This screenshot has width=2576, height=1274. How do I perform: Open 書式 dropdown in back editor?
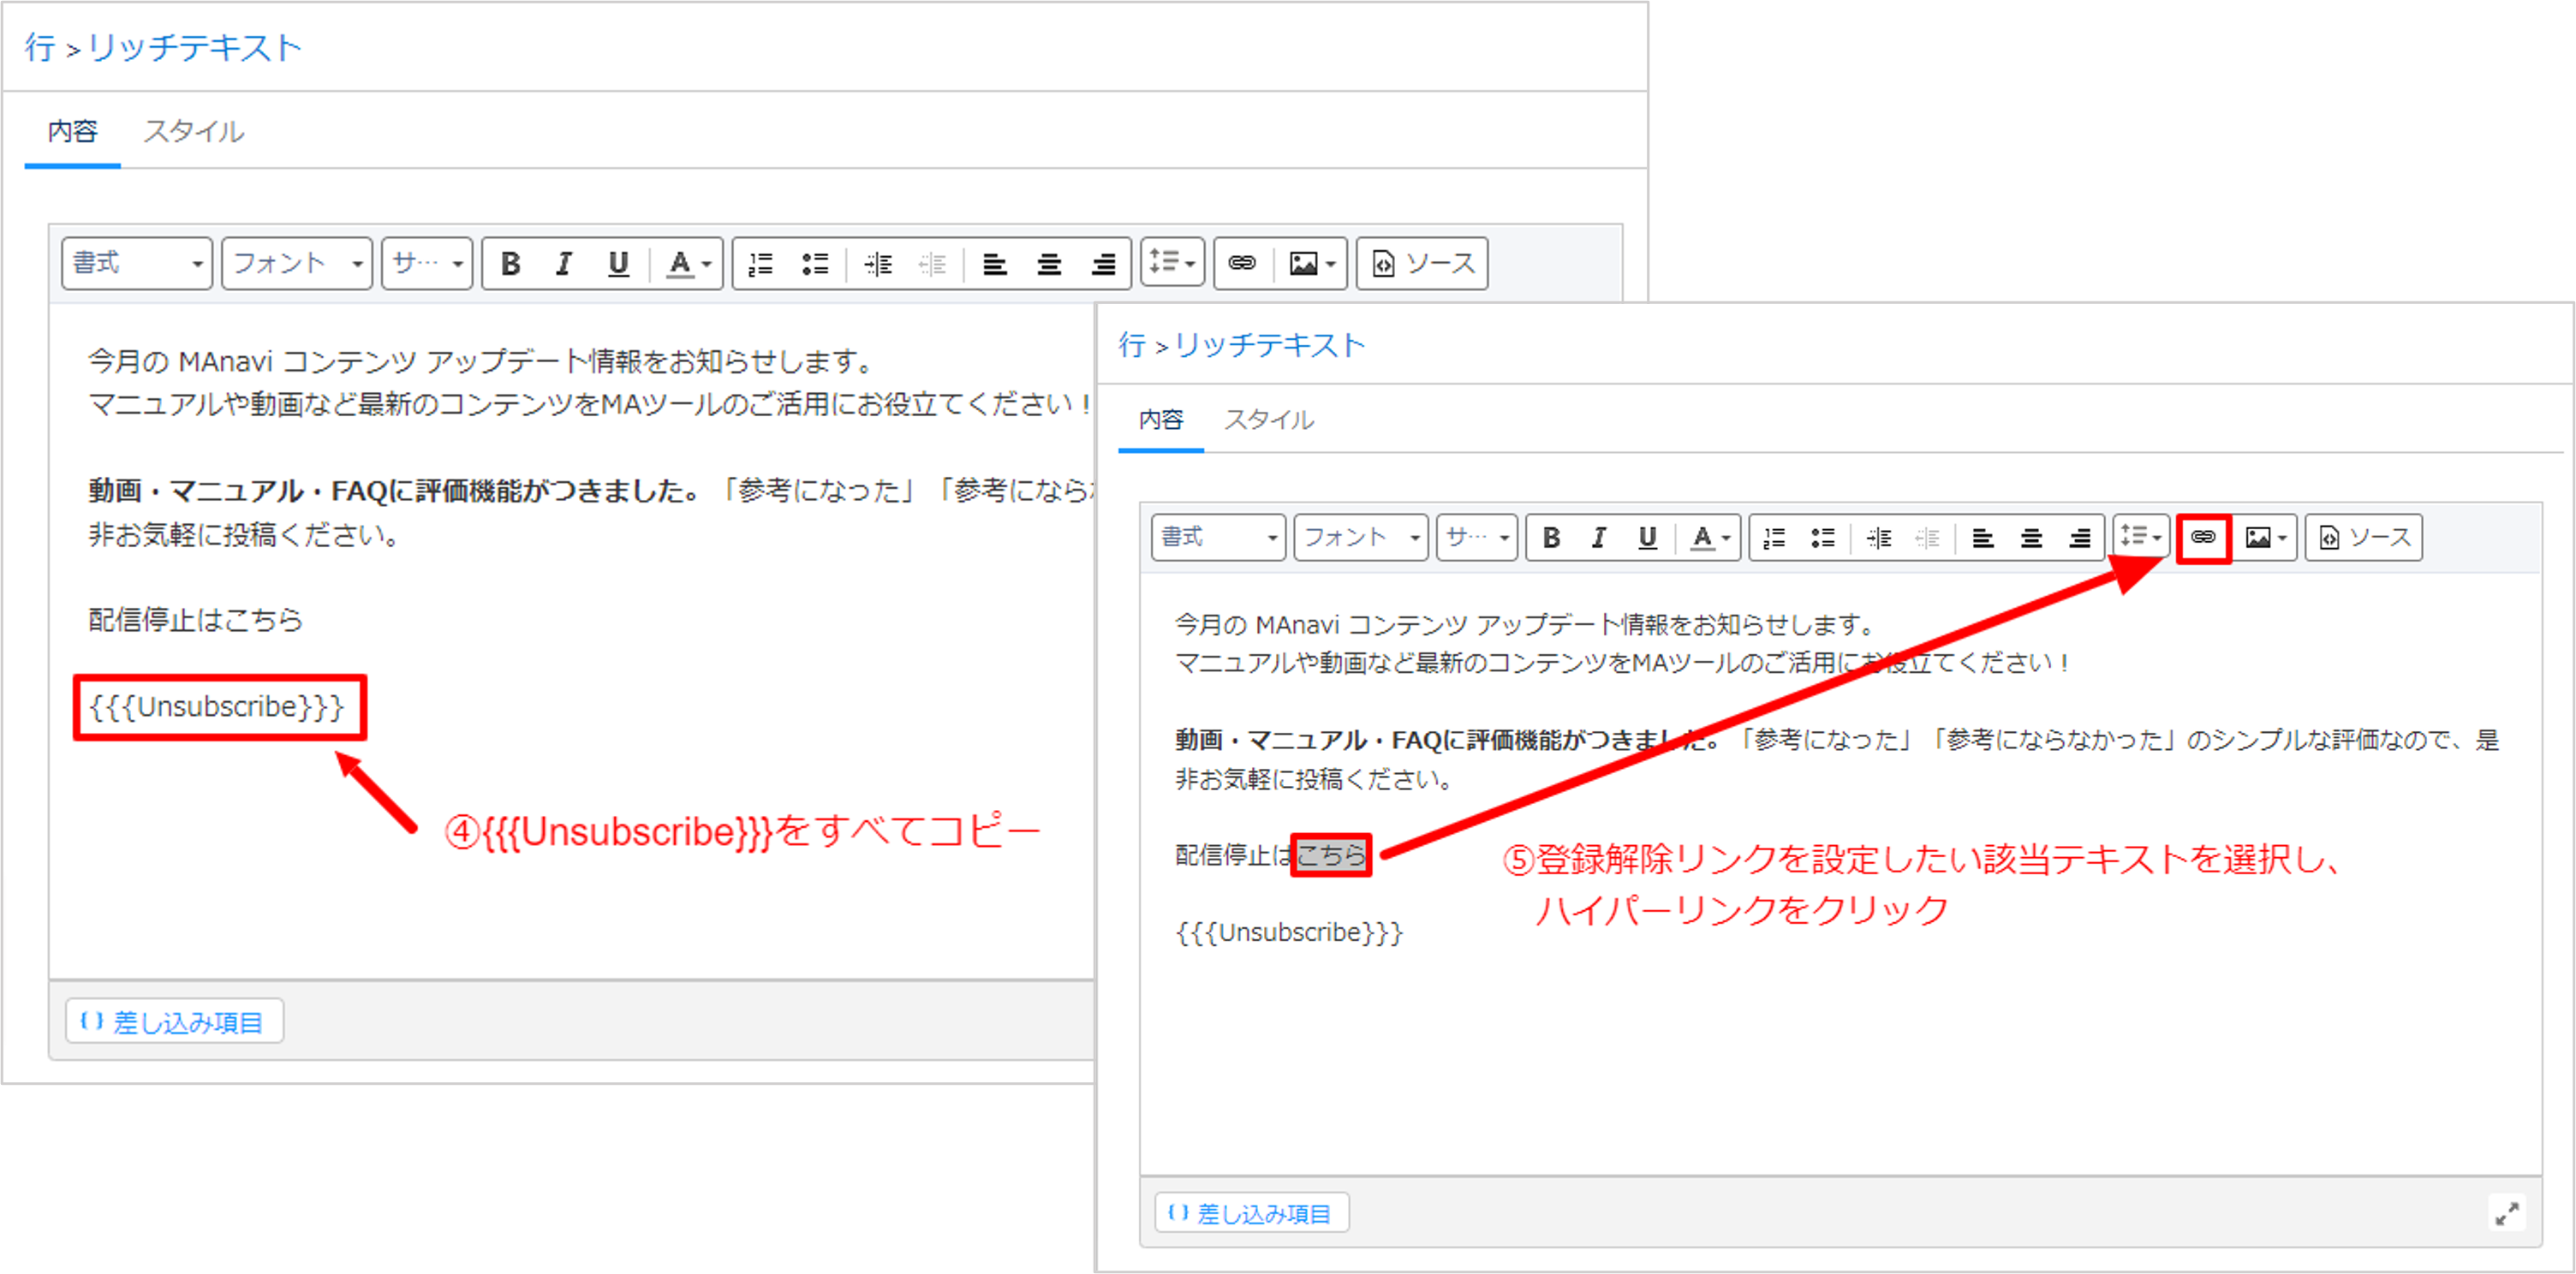click(x=137, y=263)
